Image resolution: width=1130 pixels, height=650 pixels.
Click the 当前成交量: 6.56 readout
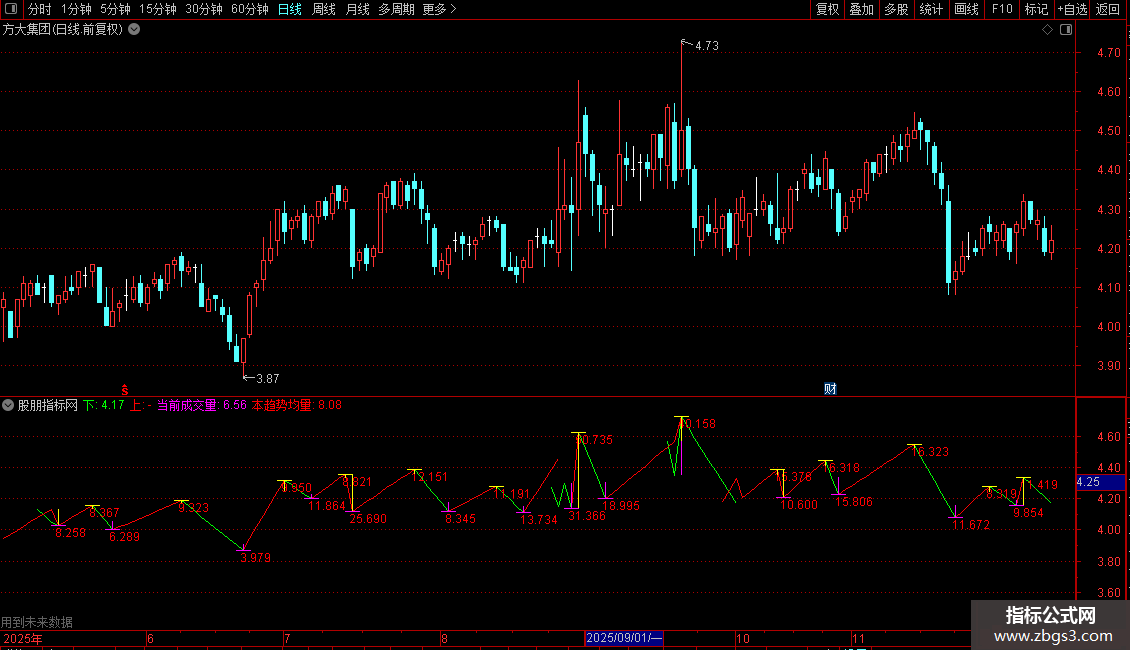click(x=202, y=405)
